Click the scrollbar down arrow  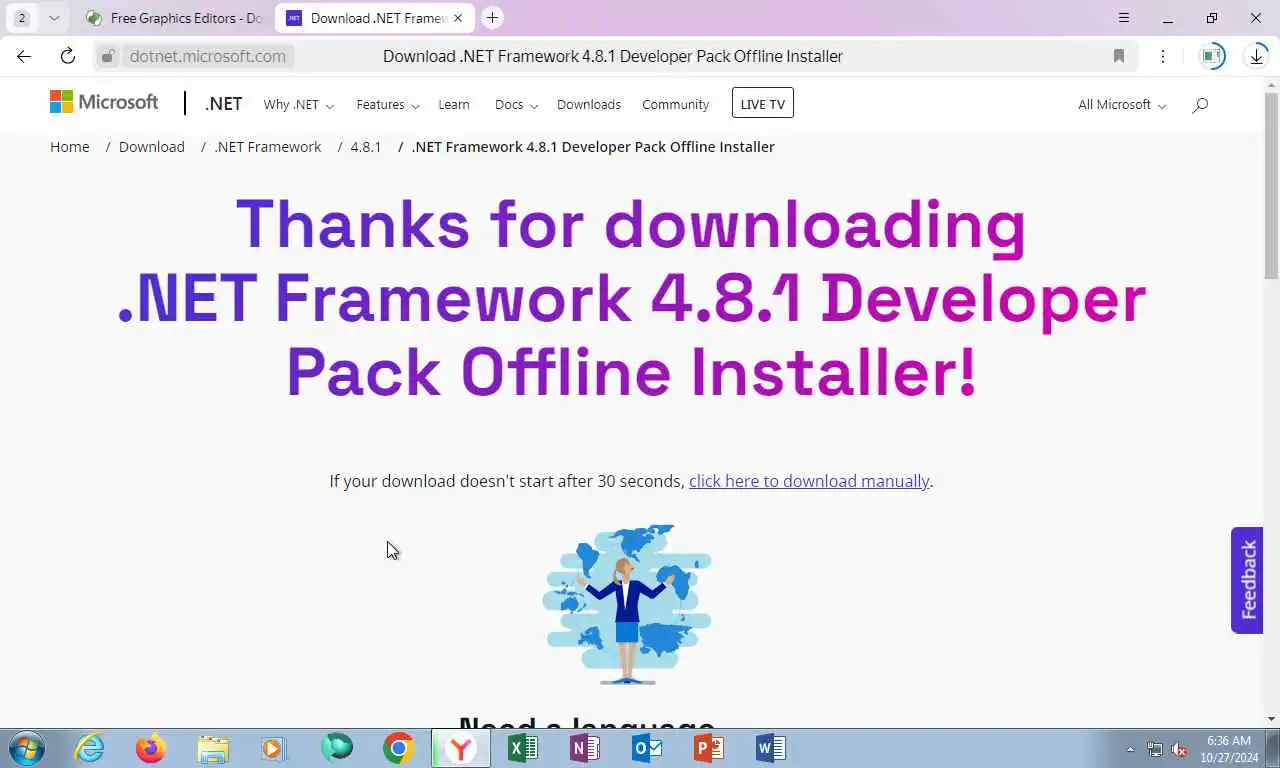pyautogui.click(x=1271, y=718)
